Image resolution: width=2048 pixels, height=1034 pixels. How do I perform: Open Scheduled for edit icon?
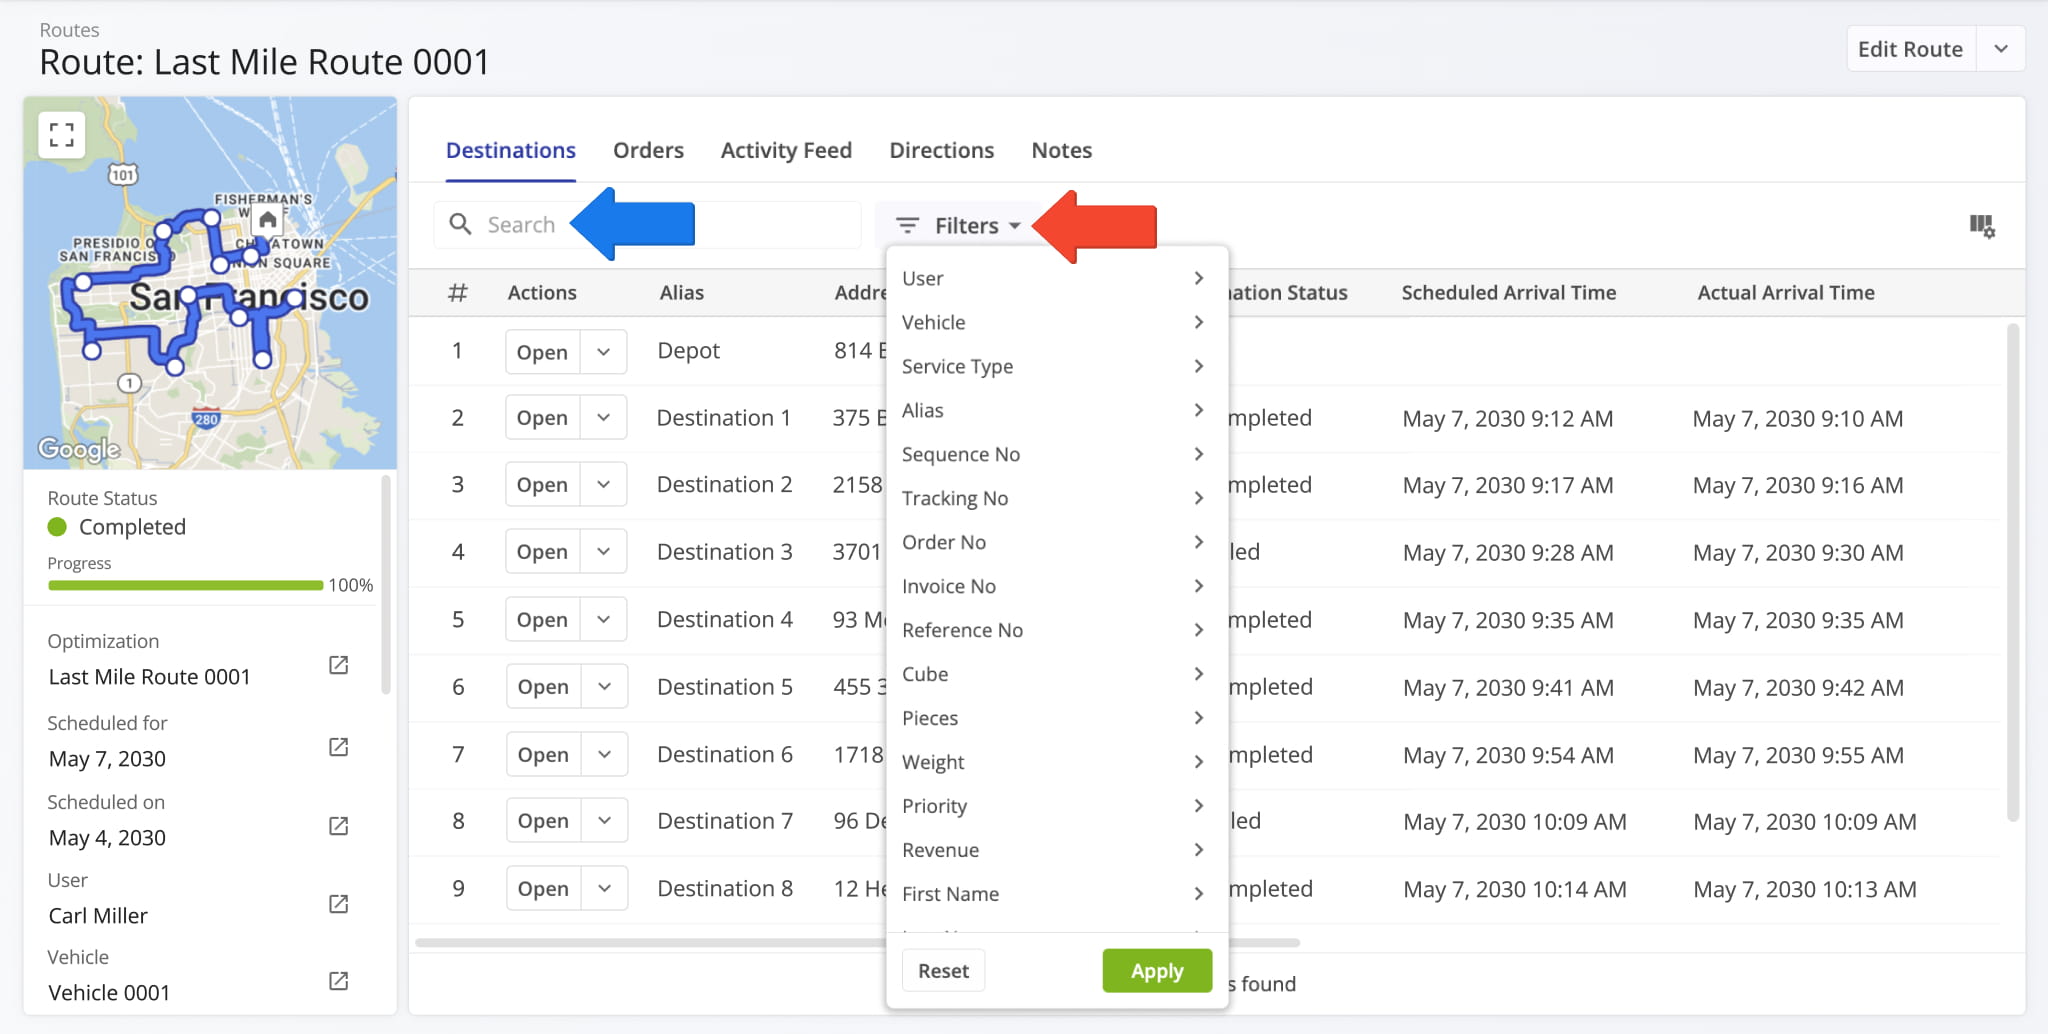pos(339,747)
